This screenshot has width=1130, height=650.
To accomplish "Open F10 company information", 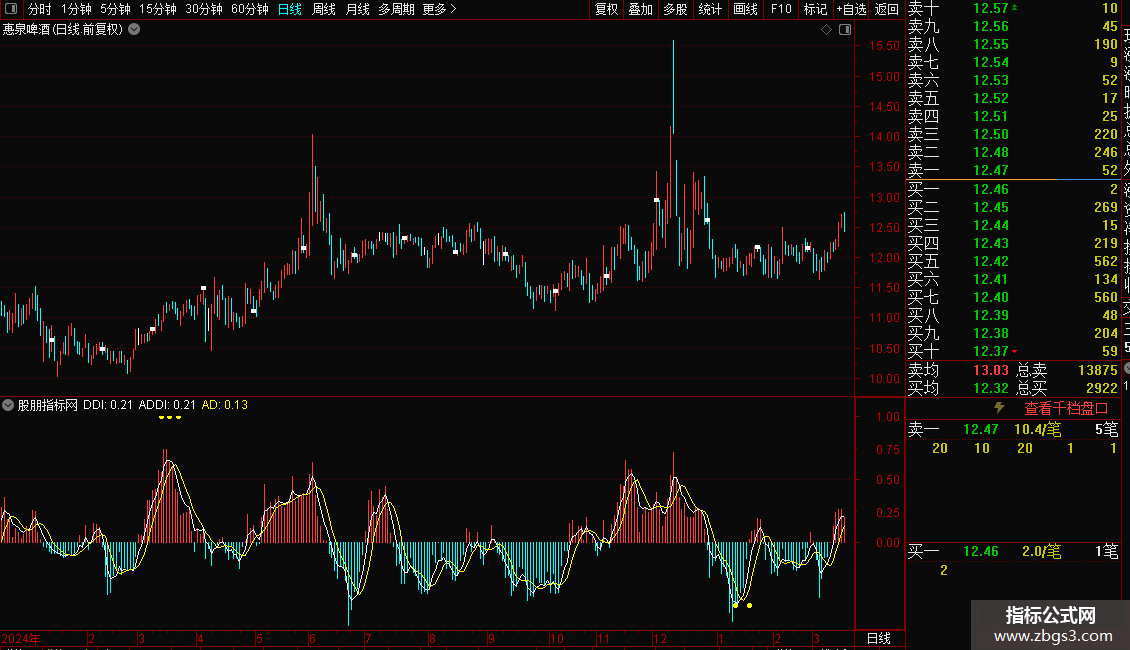I will (780, 9).
